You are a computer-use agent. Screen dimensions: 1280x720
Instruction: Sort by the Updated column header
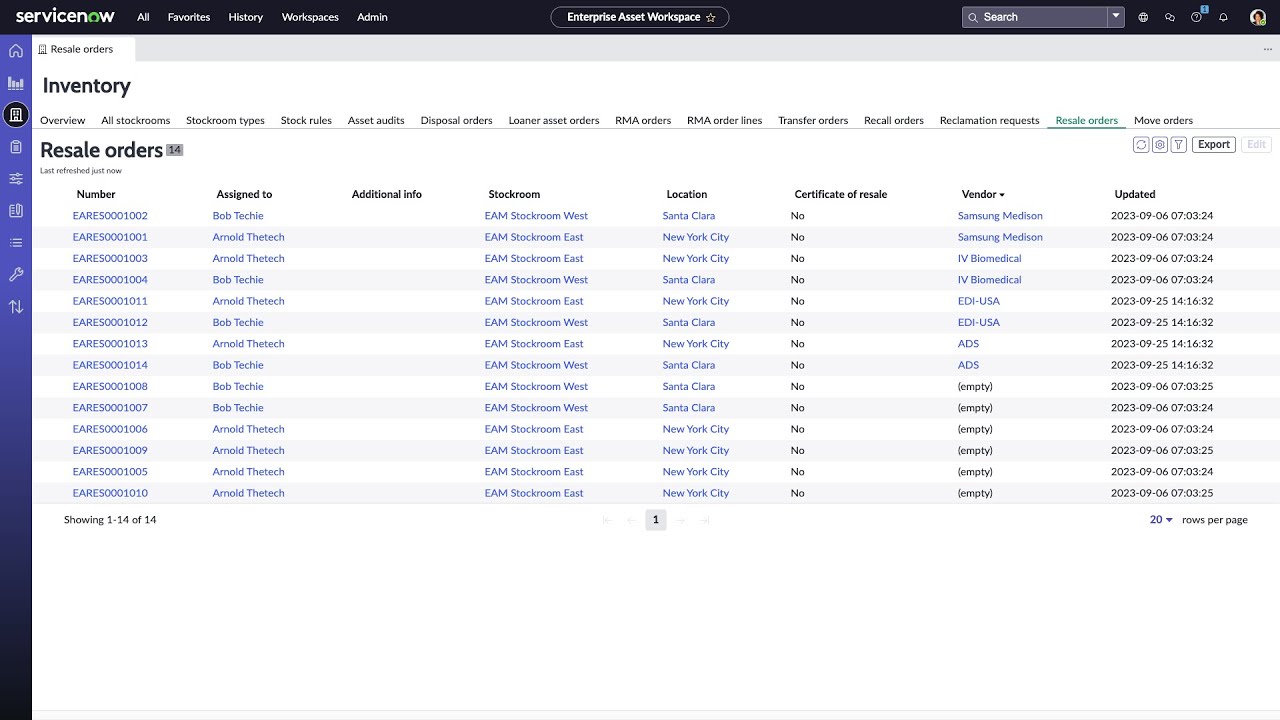coord(1135,194)
